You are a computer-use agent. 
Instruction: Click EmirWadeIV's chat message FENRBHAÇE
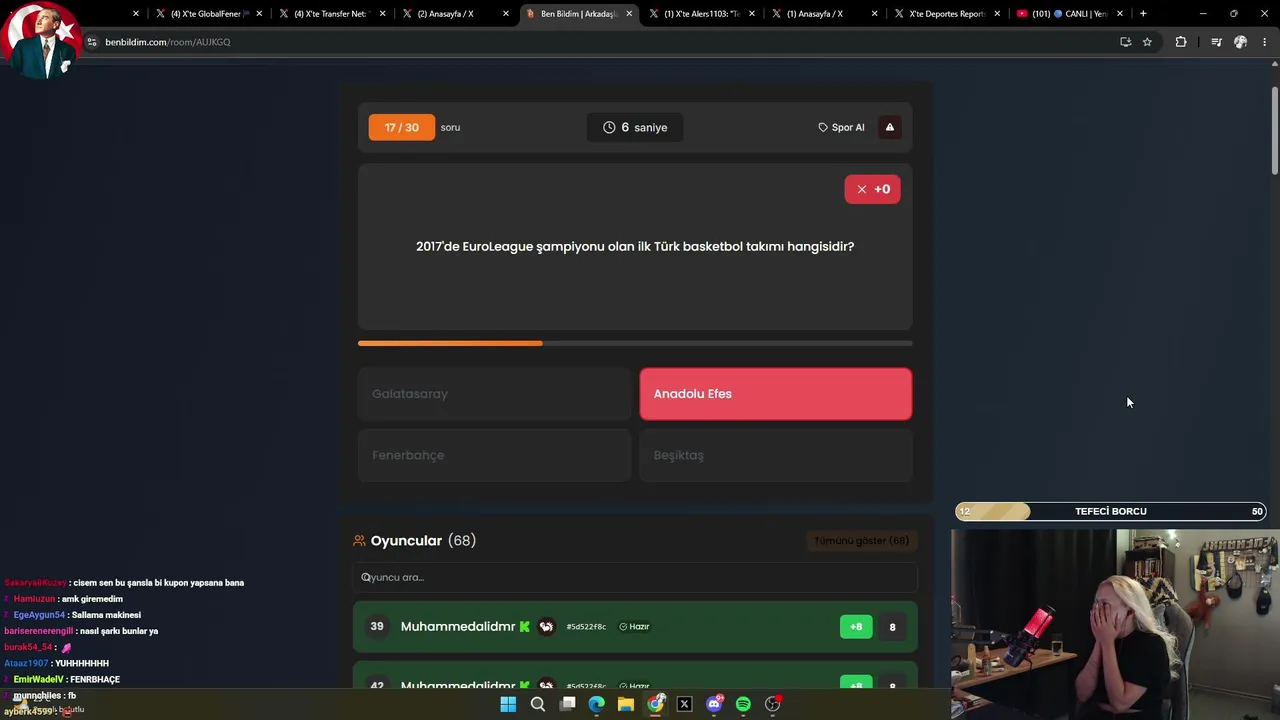click(x=95, y=680)
